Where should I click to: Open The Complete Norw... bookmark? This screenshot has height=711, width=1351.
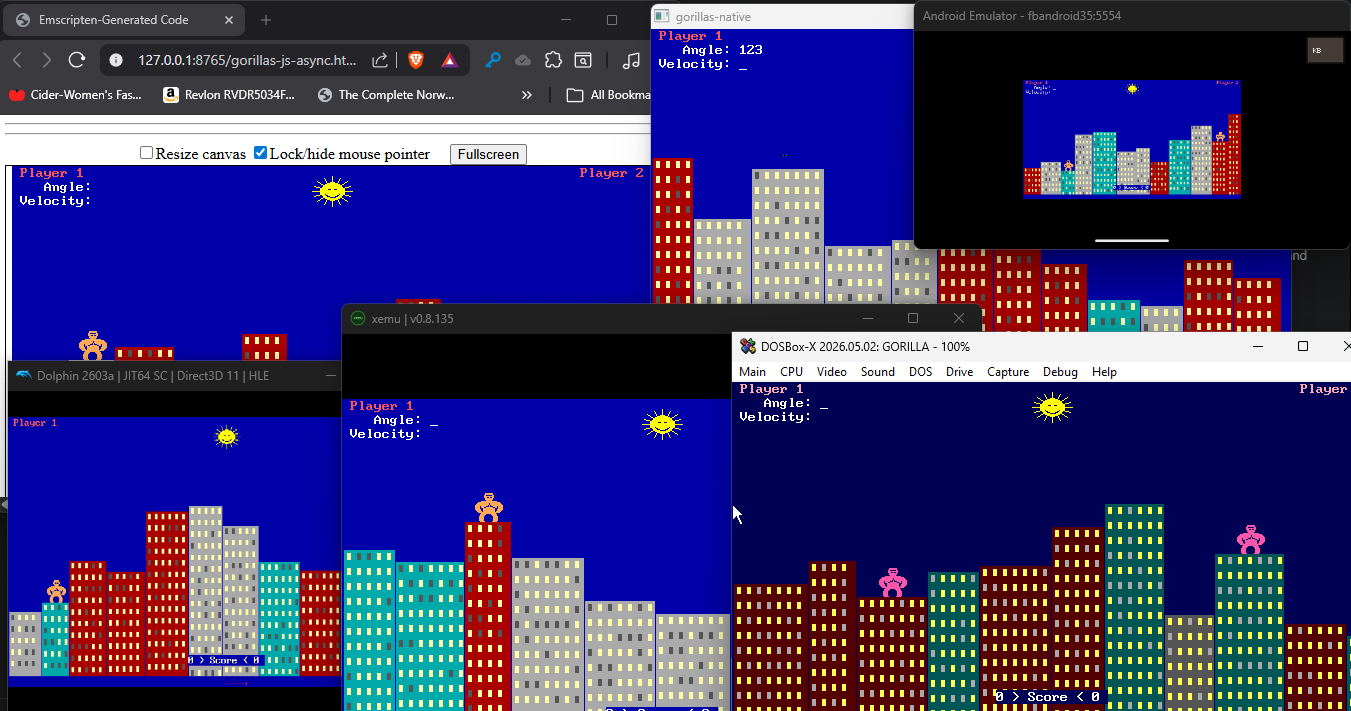[x=386, y=95]
